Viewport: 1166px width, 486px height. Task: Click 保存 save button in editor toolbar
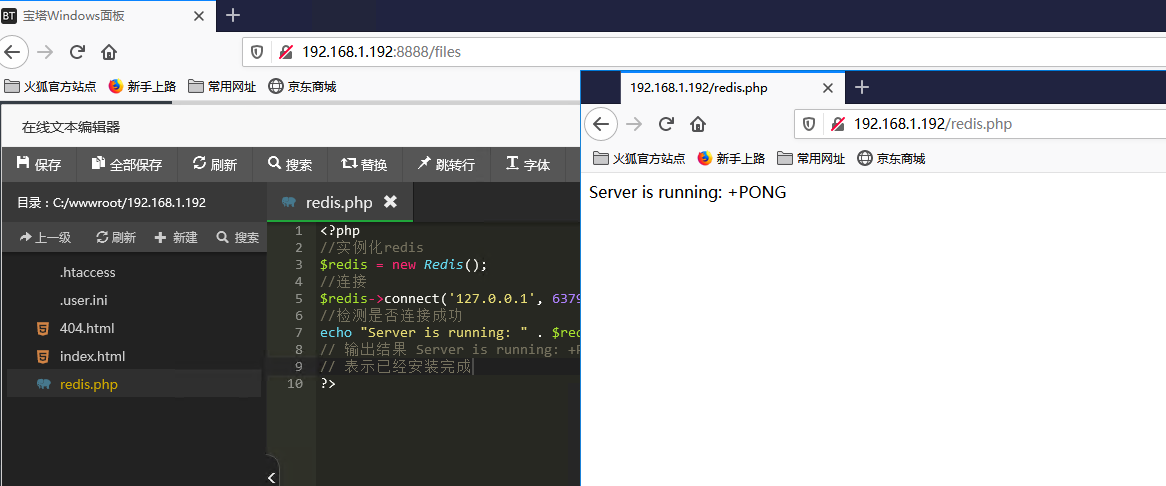[x=39, y=164]
